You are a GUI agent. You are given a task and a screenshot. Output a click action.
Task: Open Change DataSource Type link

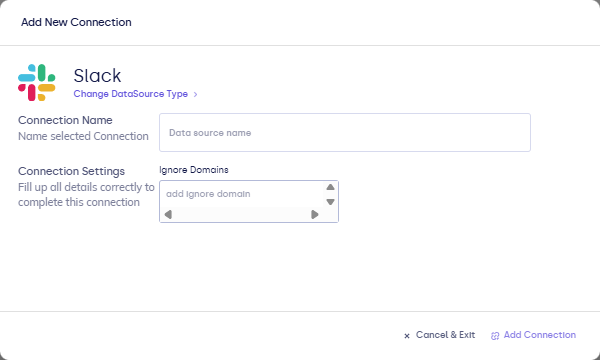(130, 94)
